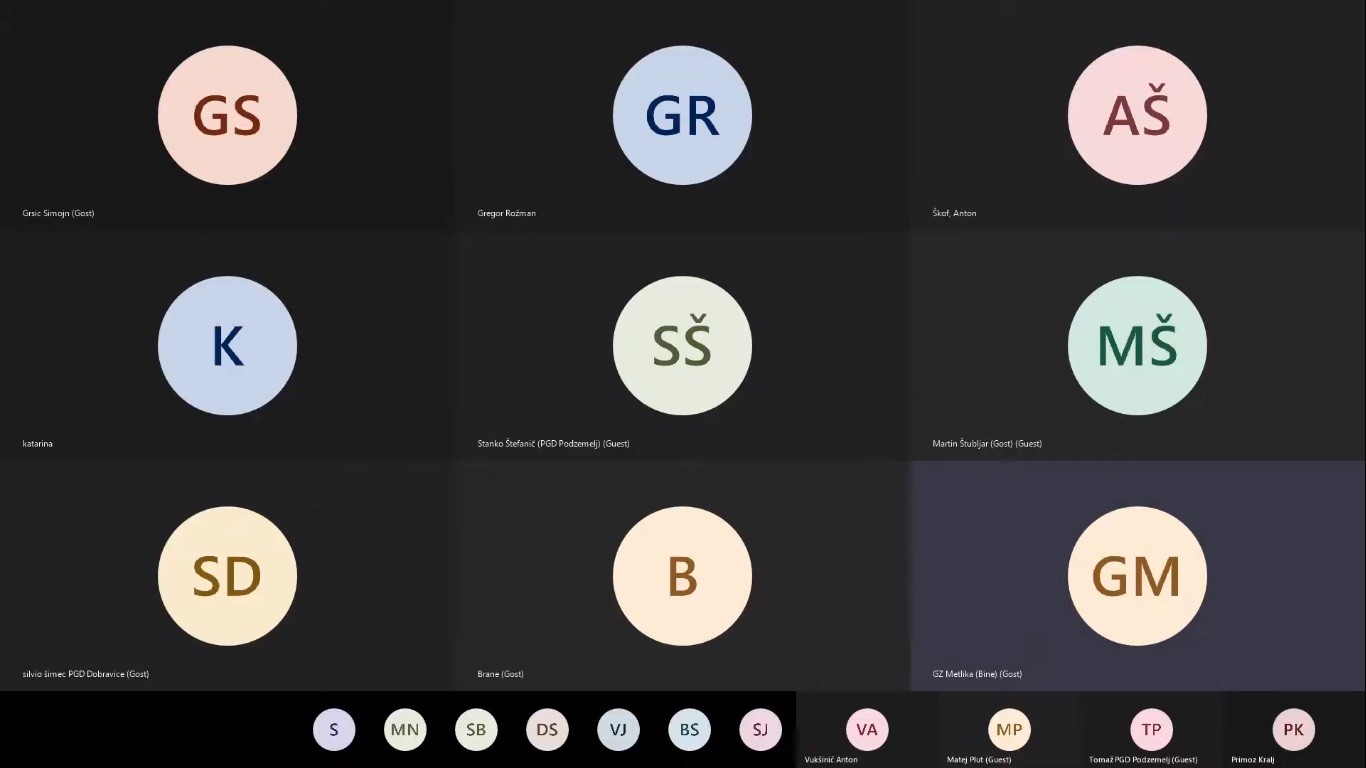Viewport: 1366px width, 768px height.
Task: Click the GS avatar of Grsic Simojn
Action: (227, 115)
